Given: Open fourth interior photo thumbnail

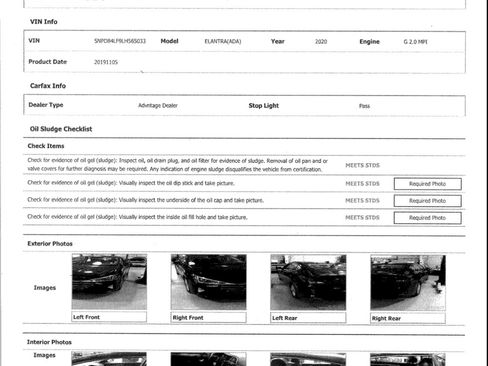Looking at the screenshot, I should pos(408,360).
